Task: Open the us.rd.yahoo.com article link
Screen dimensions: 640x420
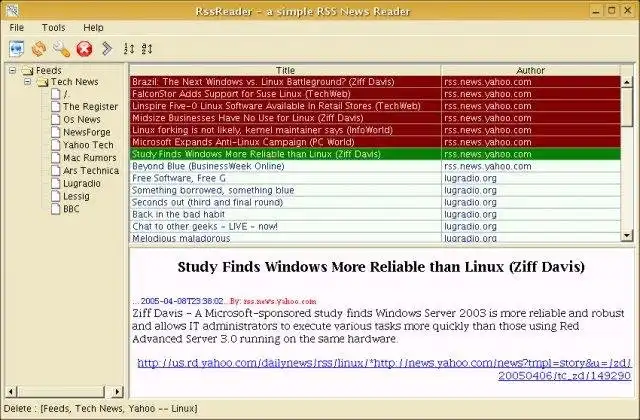Action: pyautogui.click(x=384, y=369)
